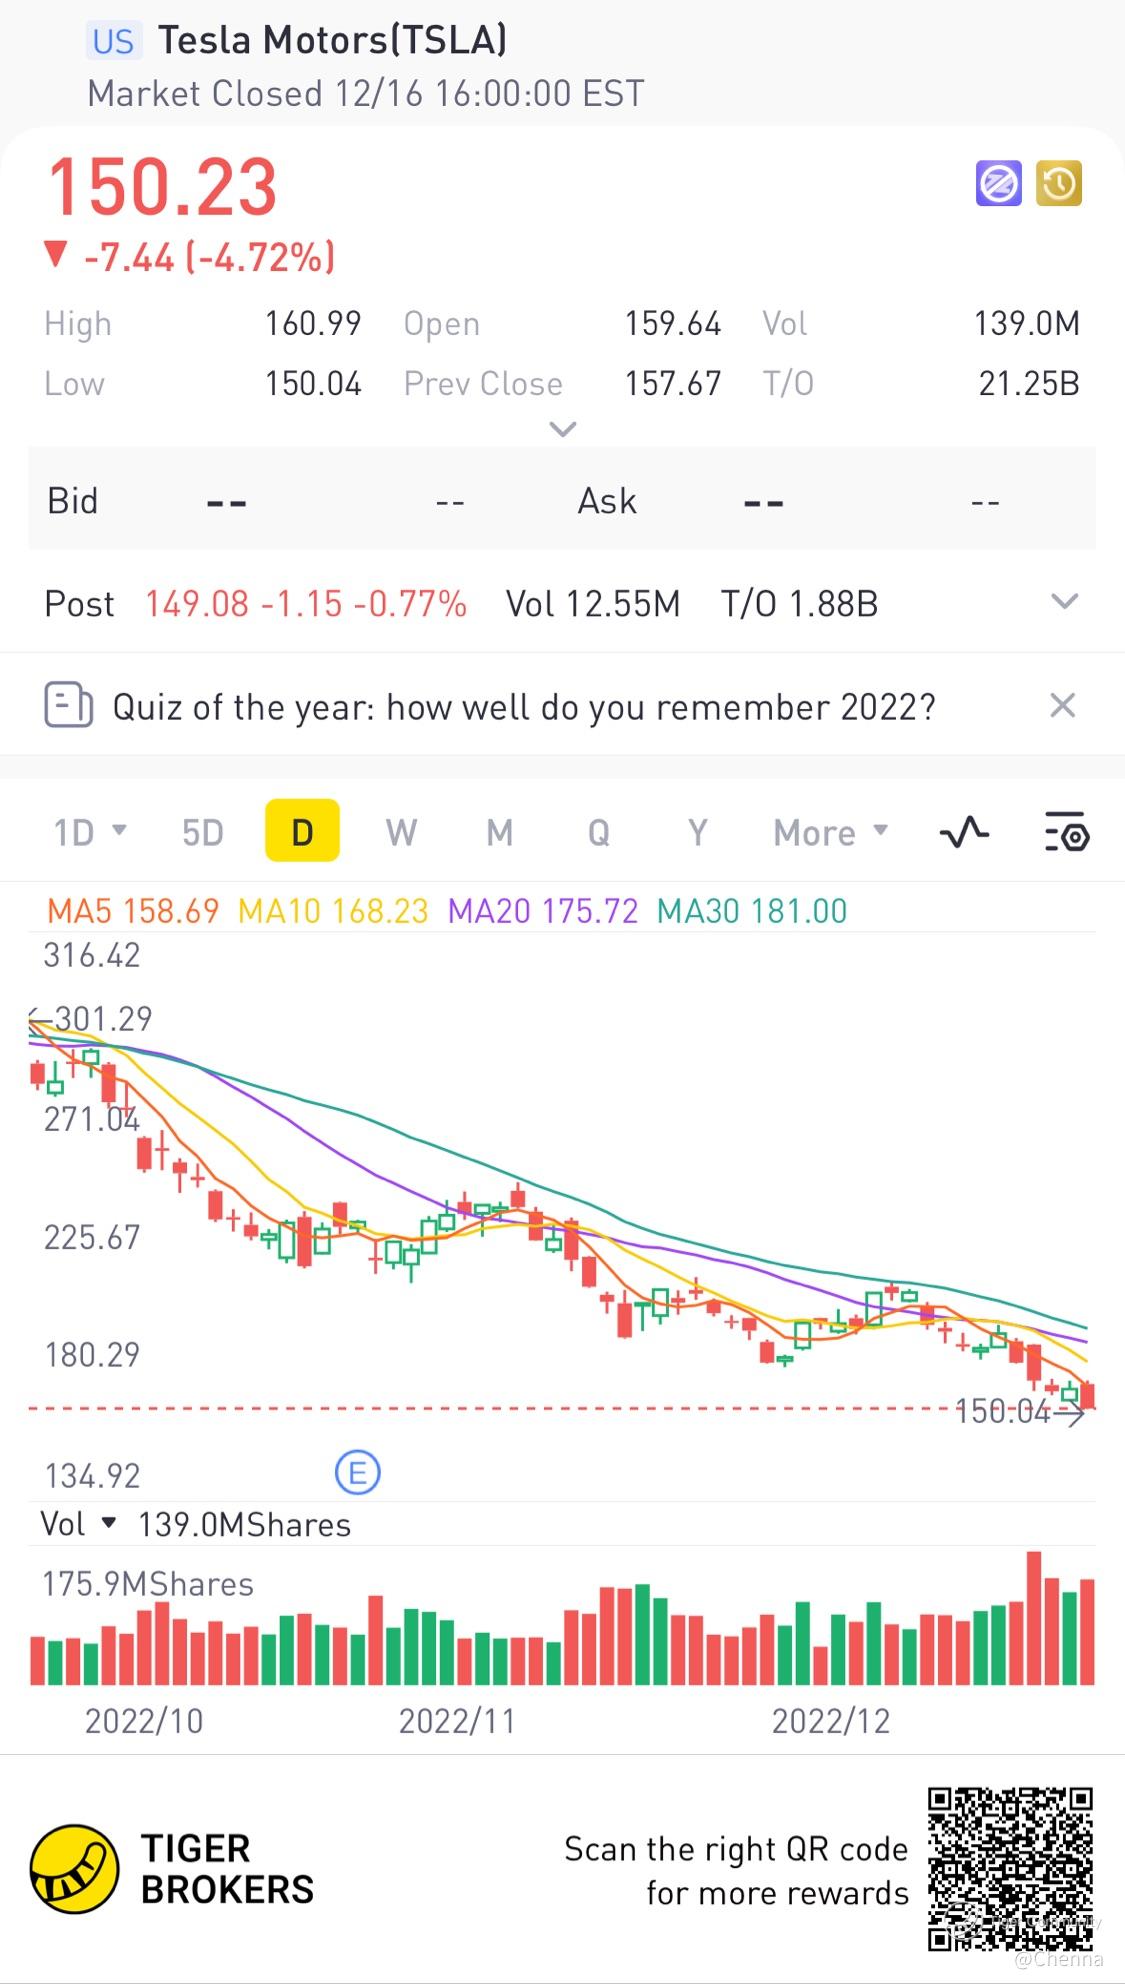Switch to the weekly W tab
The width and height of the screenshot is (1125, 1984).
[401, 832]
